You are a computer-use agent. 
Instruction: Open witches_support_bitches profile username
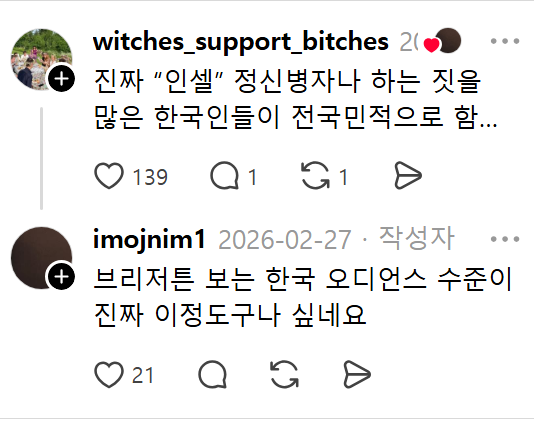pos(241,42)
